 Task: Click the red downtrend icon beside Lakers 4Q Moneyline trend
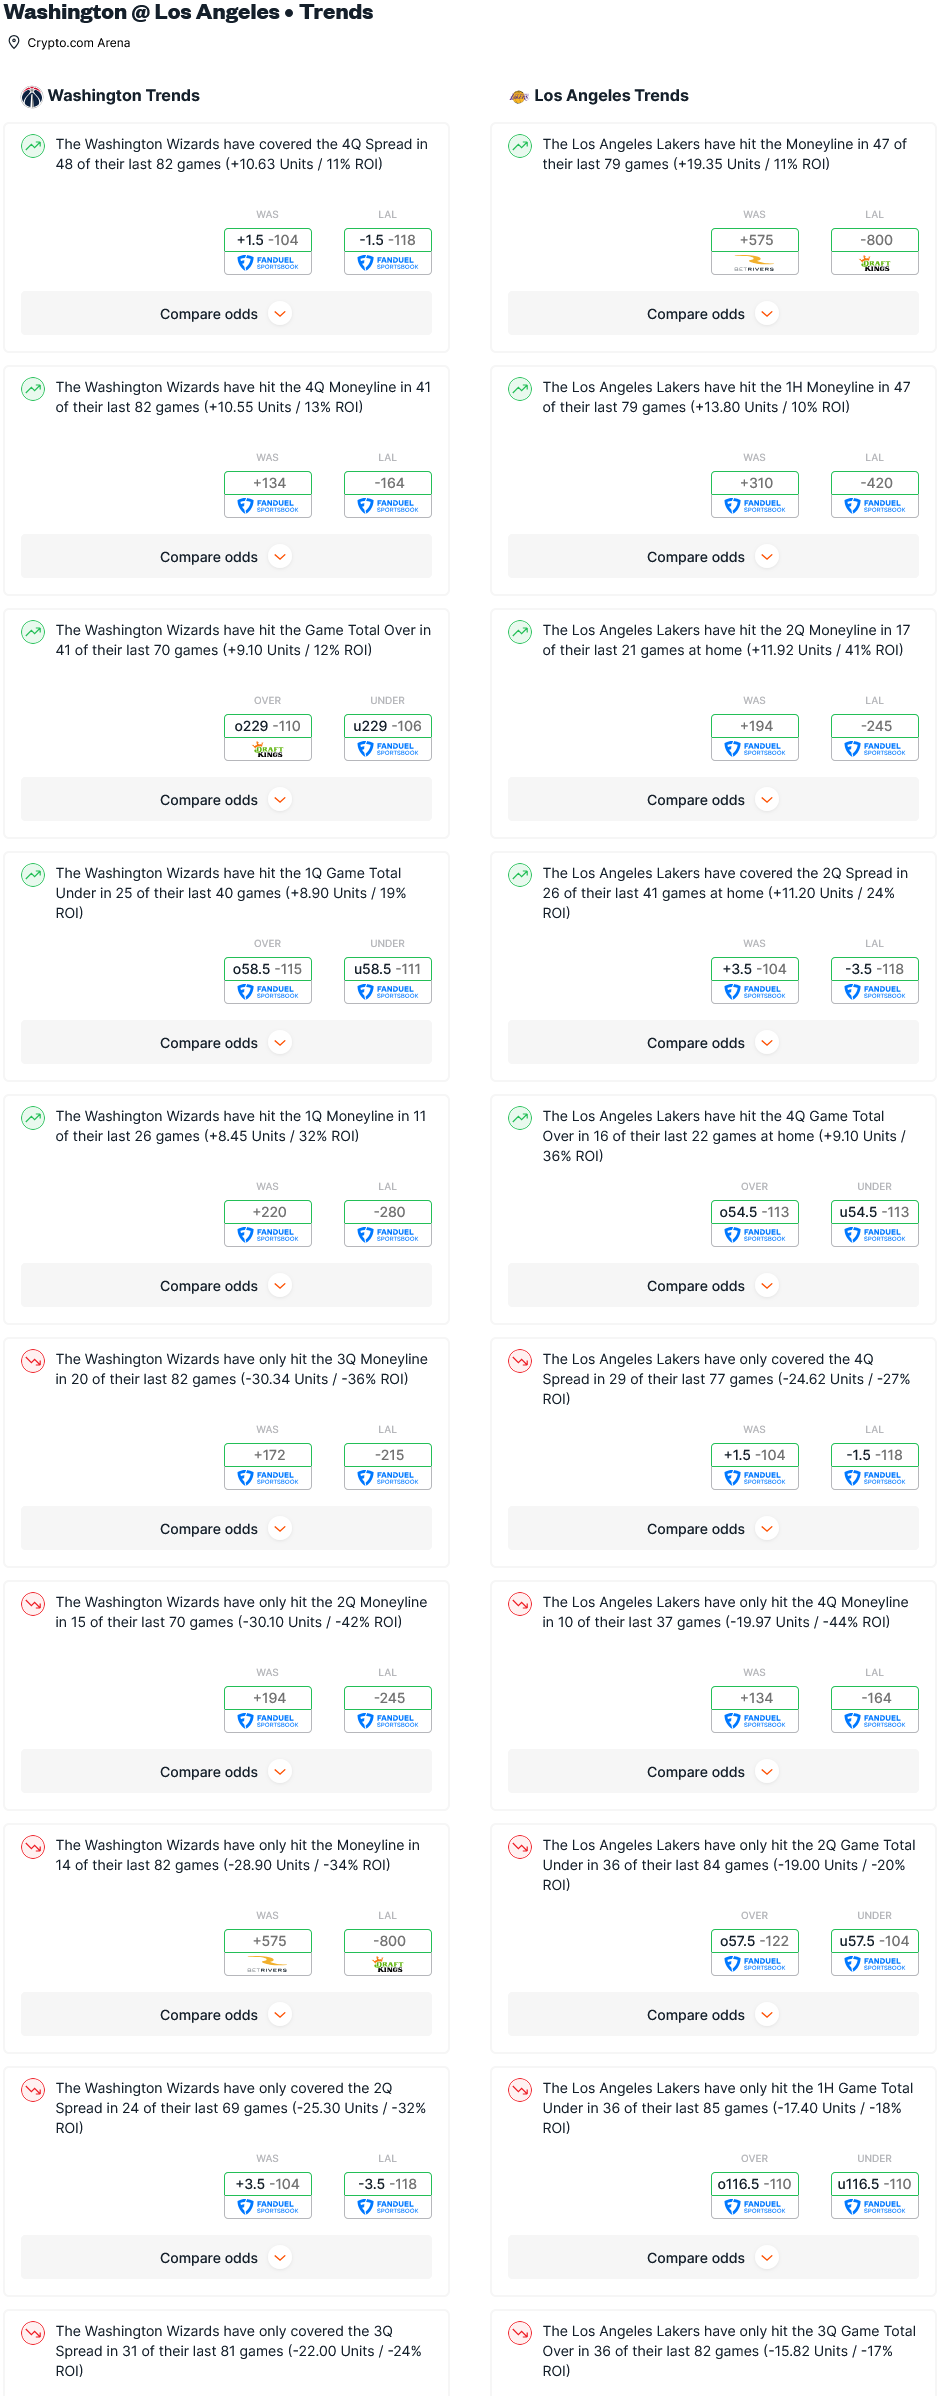tap(520, 1604)
